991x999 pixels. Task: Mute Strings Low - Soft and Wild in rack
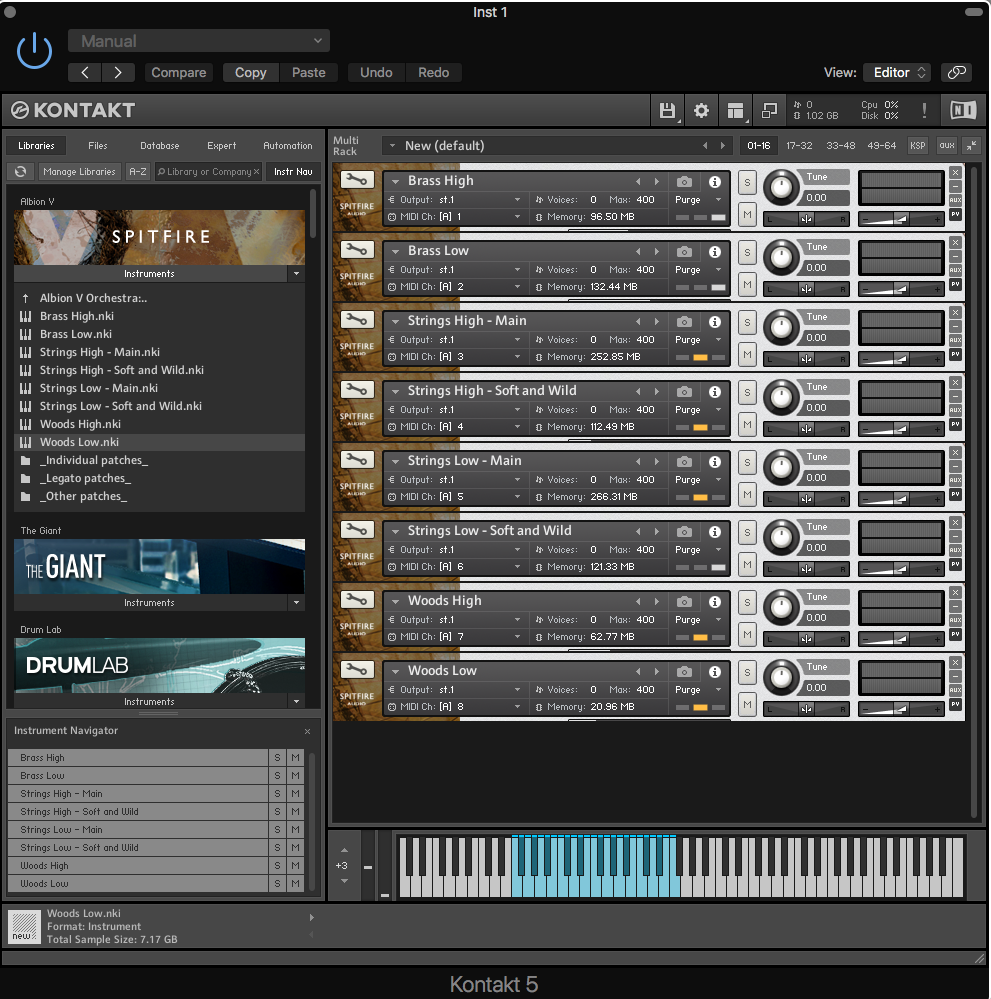[748, 564]
